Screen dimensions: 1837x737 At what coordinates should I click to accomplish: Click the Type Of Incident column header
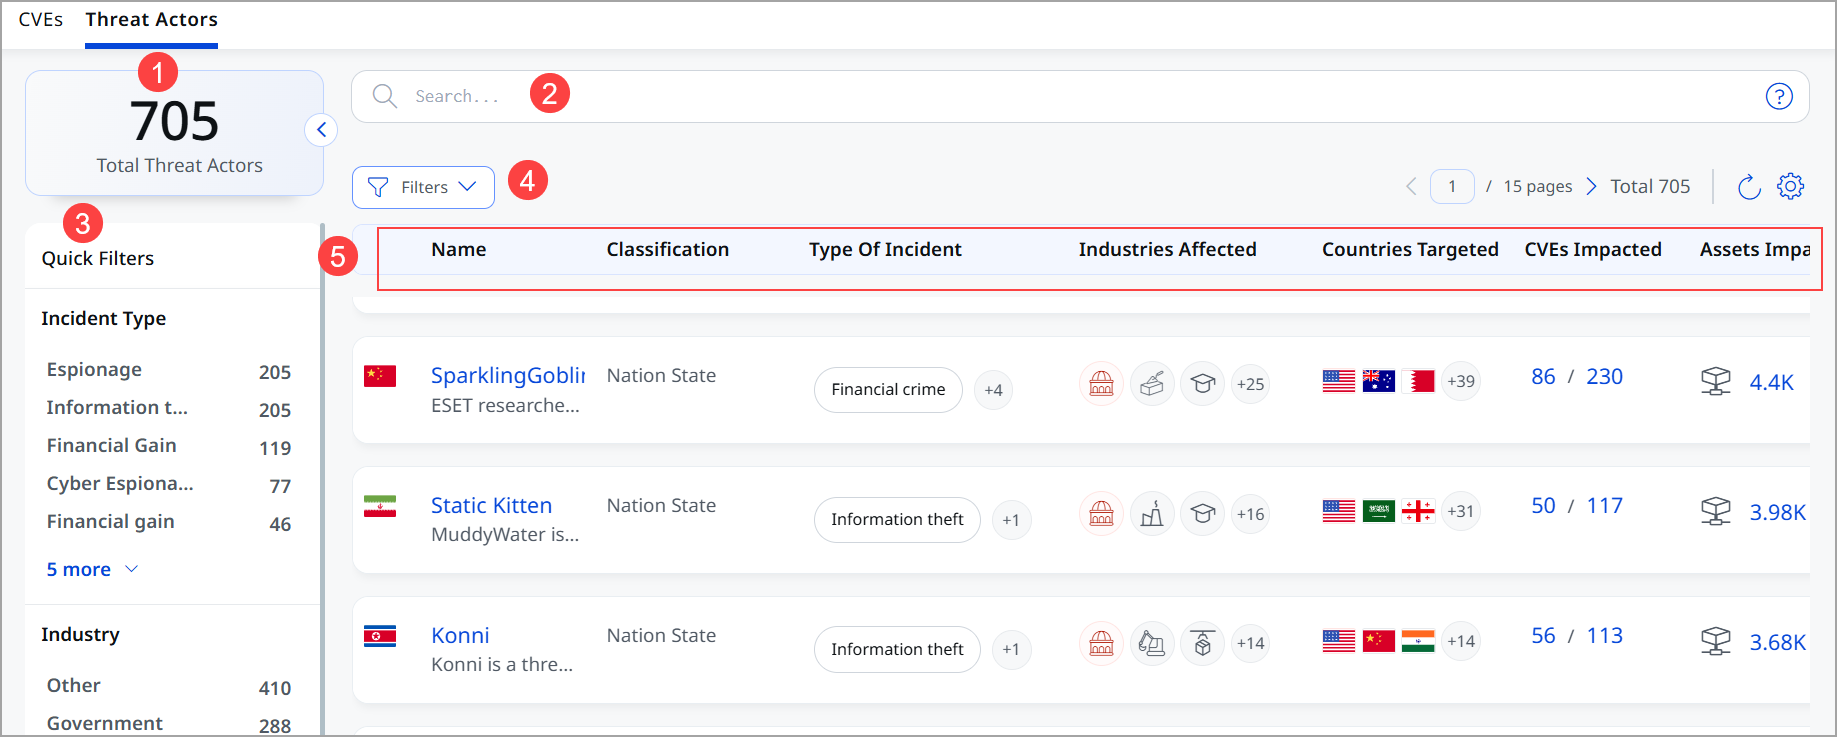(x=885, y=250)
